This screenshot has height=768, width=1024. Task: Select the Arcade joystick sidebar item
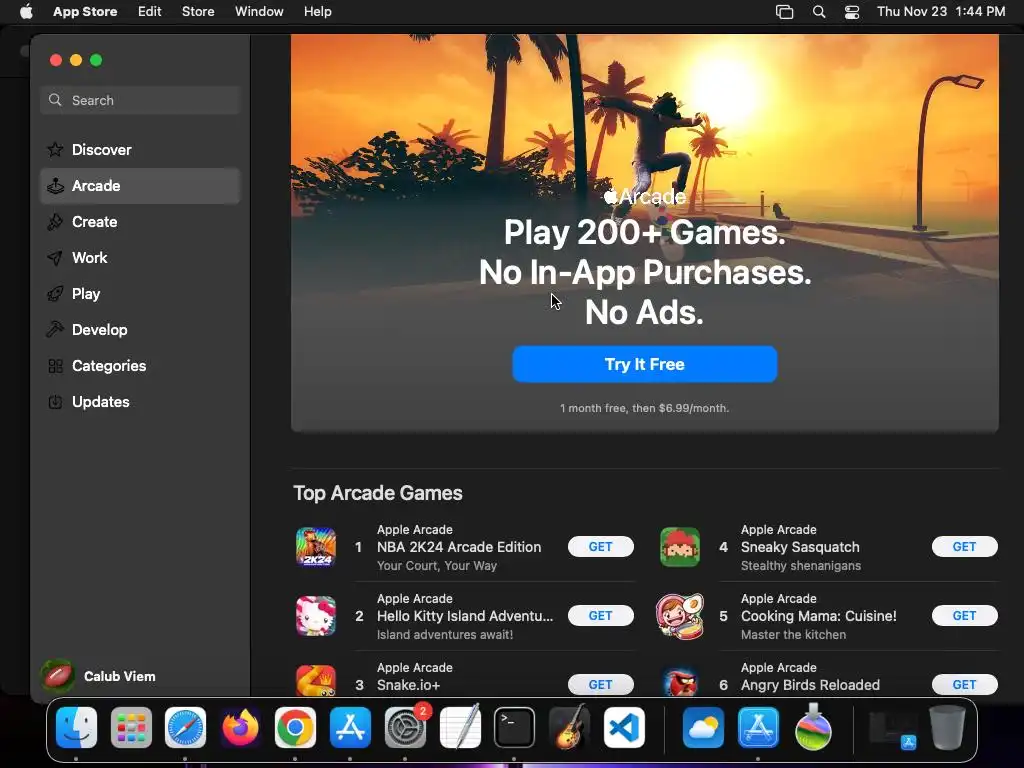(x=140, y=186)
